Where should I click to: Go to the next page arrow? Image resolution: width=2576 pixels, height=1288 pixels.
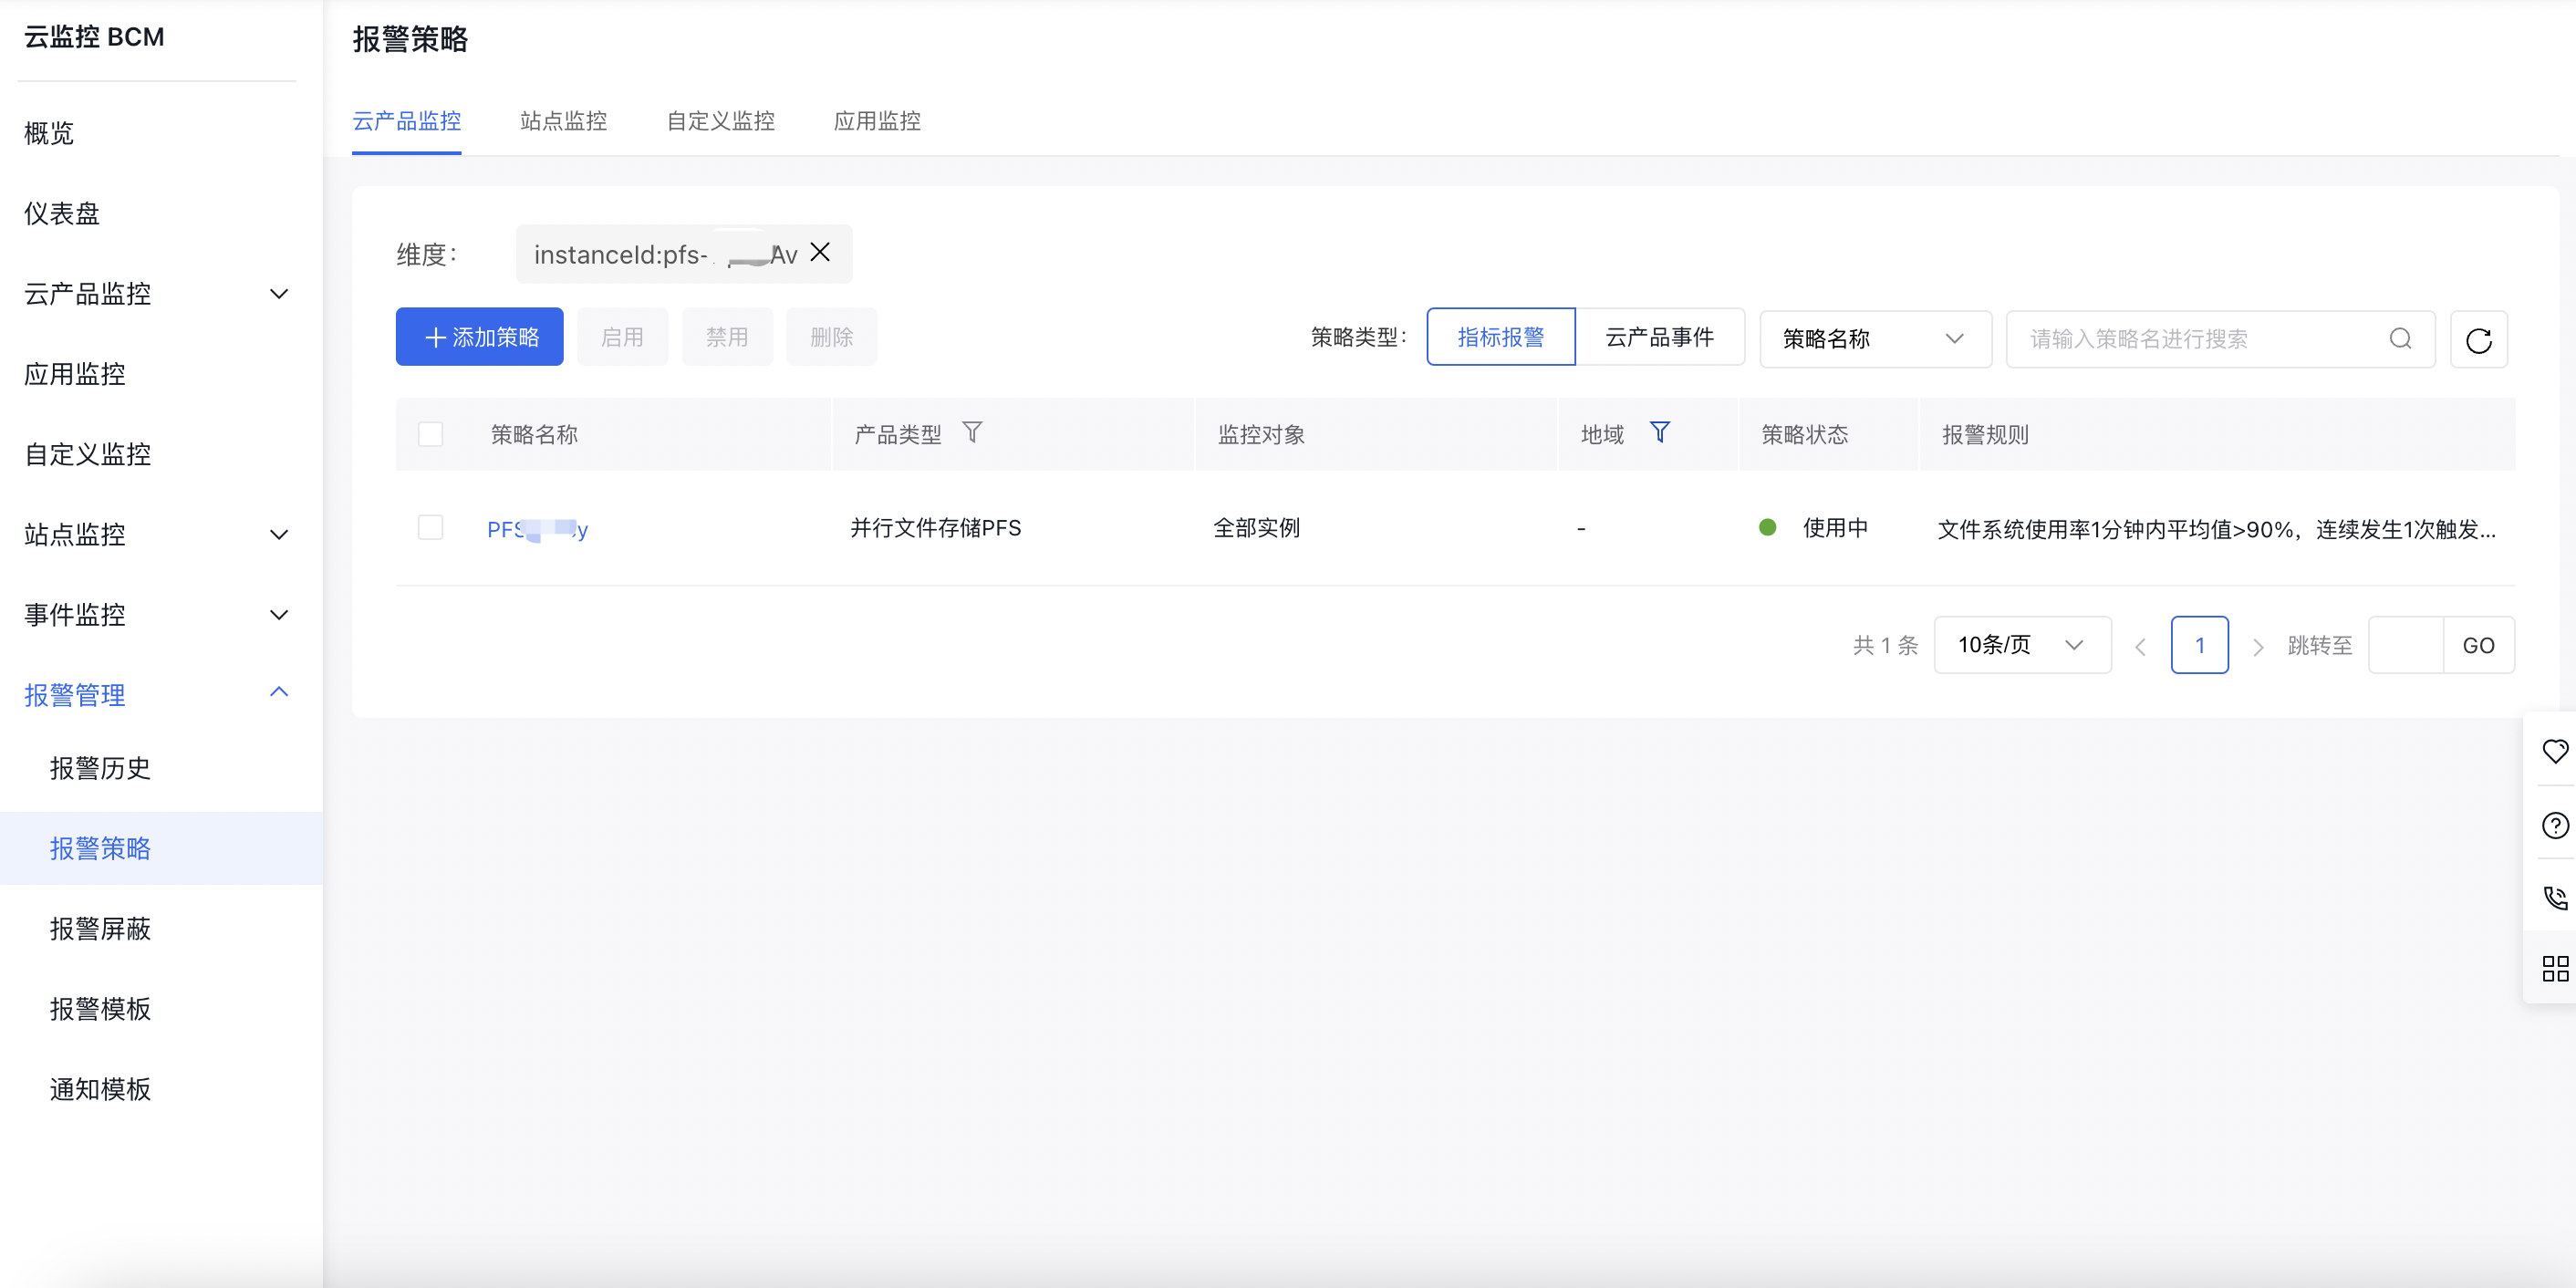point(2257,646)
